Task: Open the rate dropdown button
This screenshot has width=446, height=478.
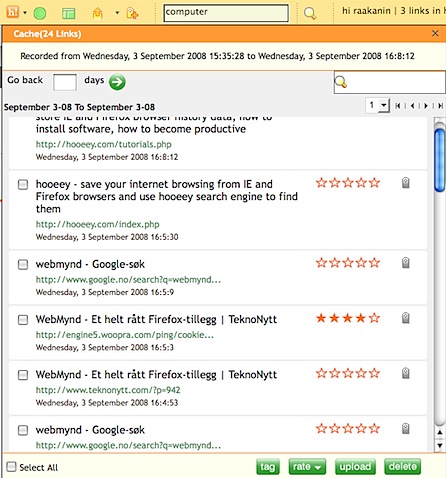Action: tap(307, 467)
